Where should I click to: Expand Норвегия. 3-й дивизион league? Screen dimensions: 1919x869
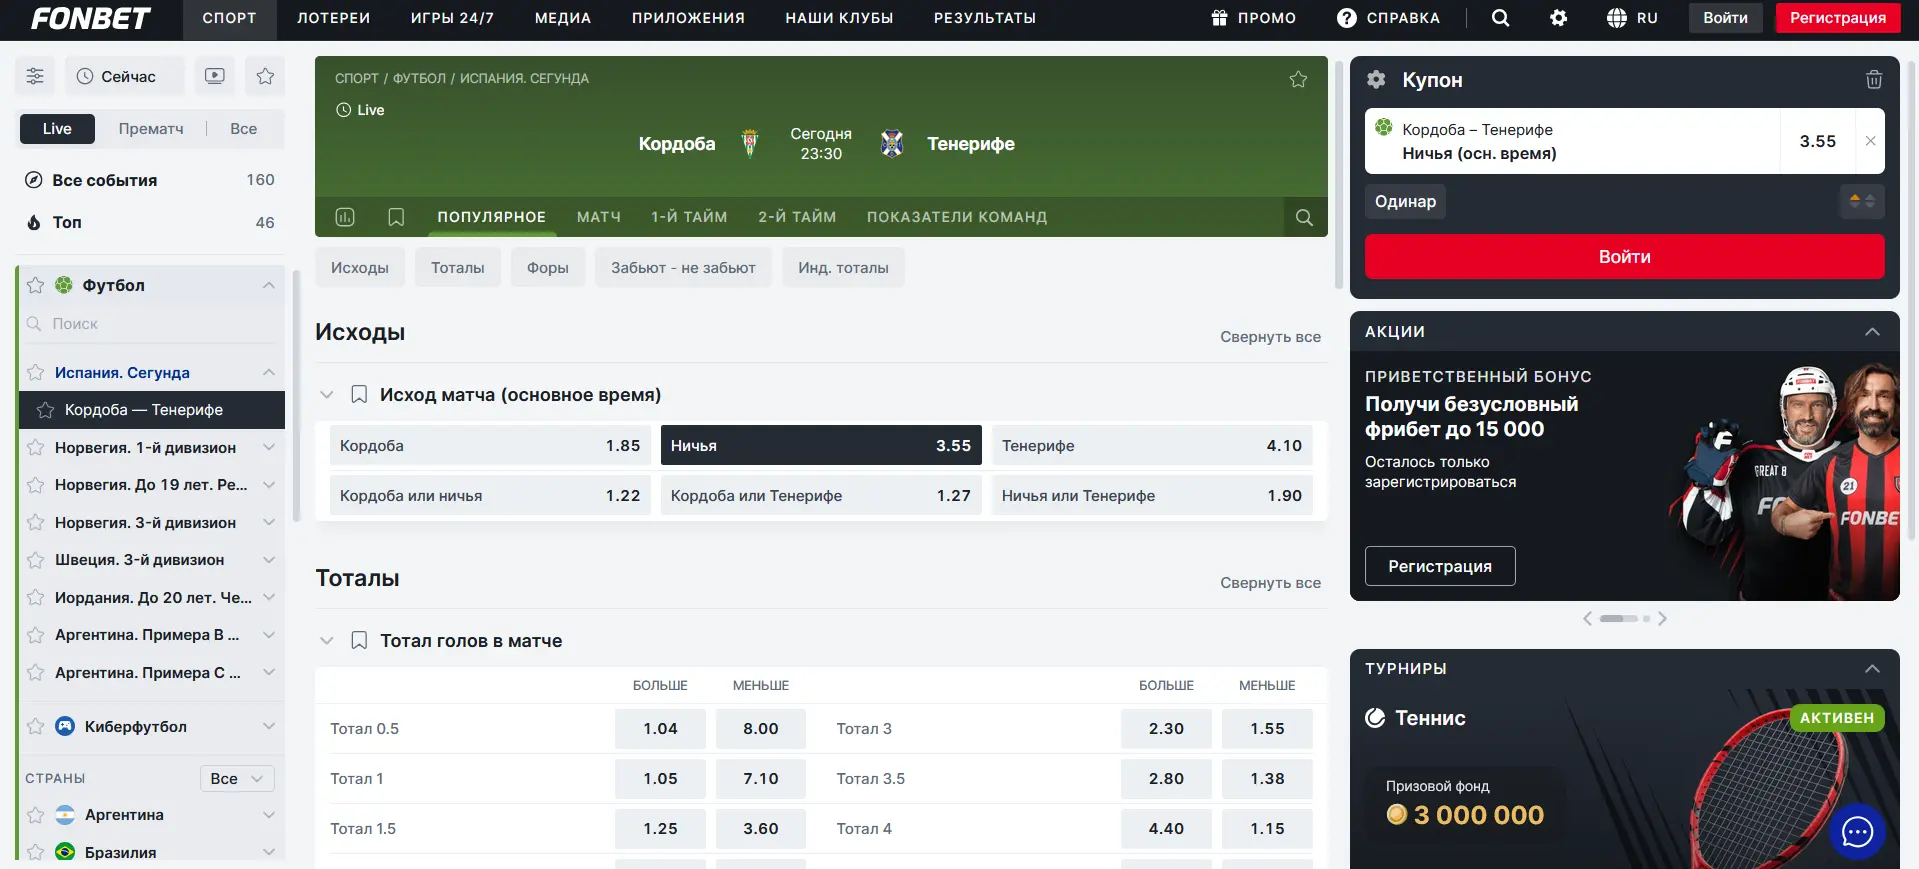pyautogui.click(x=268, y=523)
